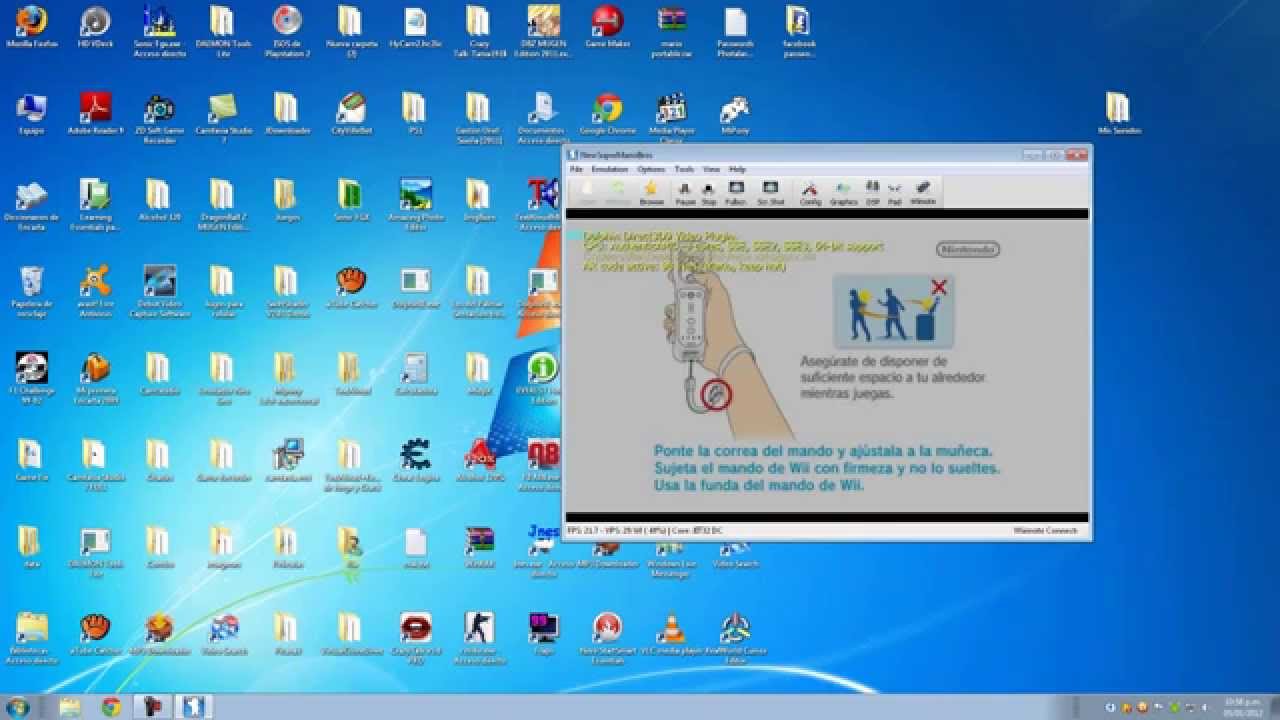
Task: Select the Amazing Photo Editor desktop icon
Action: [415, 205]
